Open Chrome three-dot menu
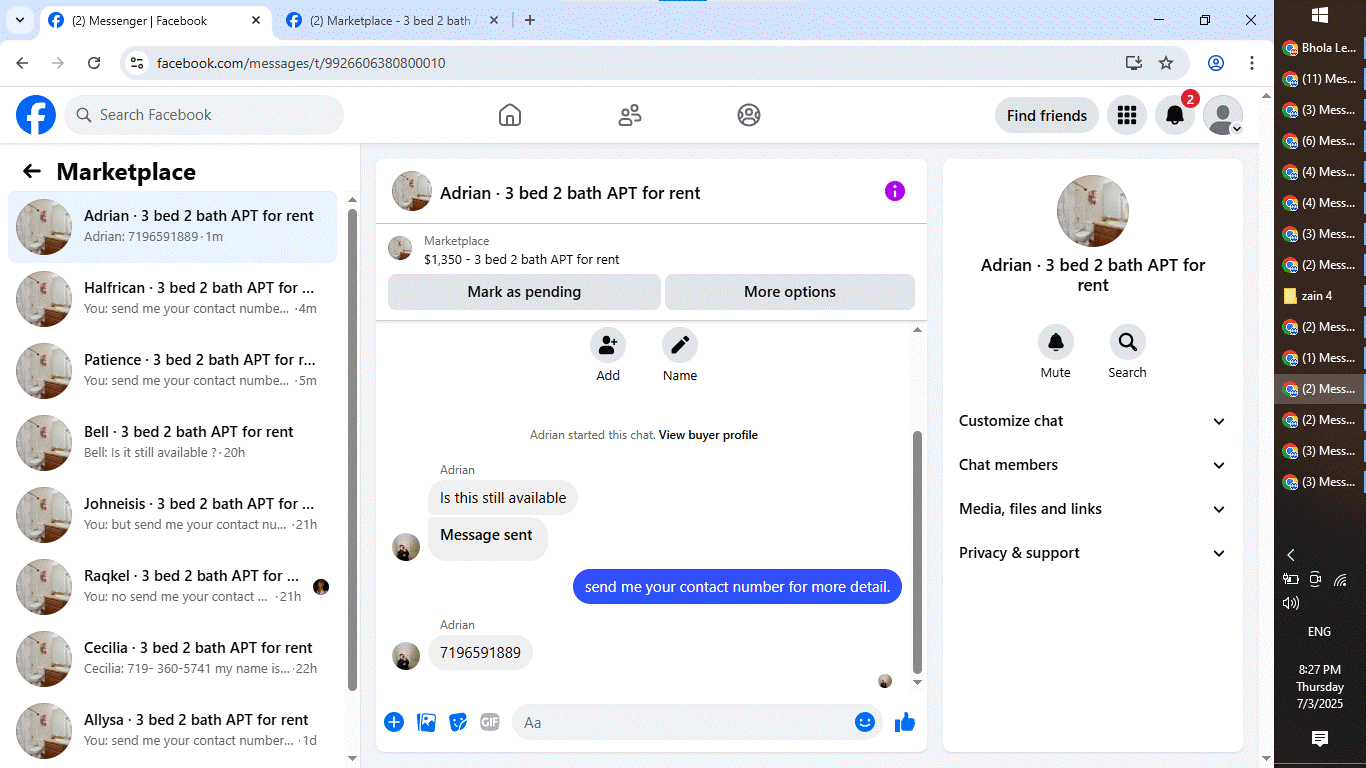The height and width of the screenshot is (768, 1366). [x=1252, y=63]
